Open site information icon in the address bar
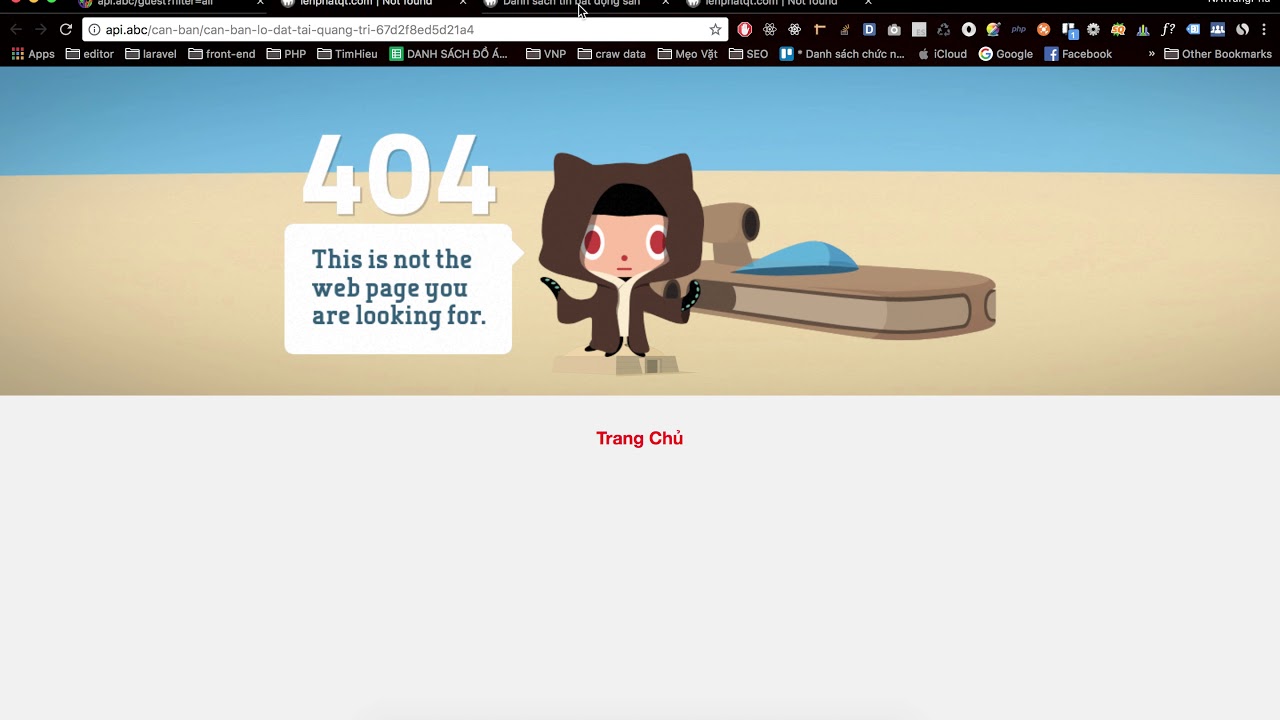The width and height of the screenshot is (1280, 720). click(94, 30)
